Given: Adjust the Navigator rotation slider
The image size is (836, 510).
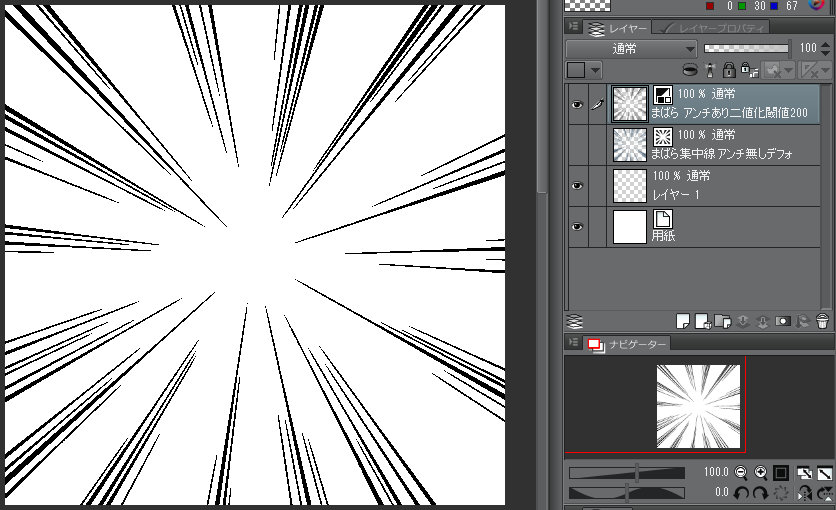Looking at the screenshot, I should pyautogui.click(x=627, y=492).
